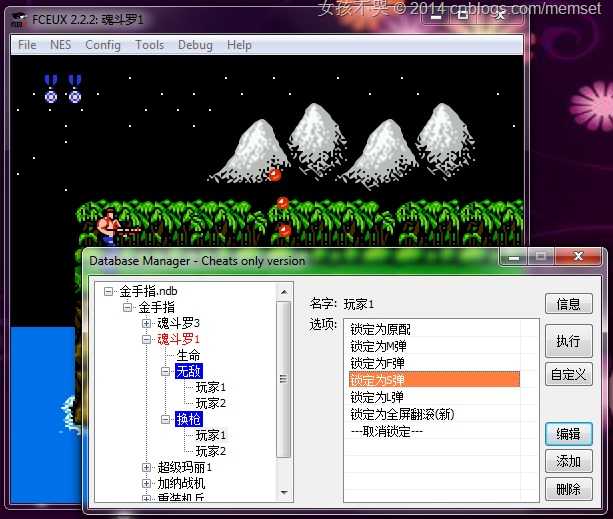Click the 删除 button
Screen dimensions: 613x519
568,489
